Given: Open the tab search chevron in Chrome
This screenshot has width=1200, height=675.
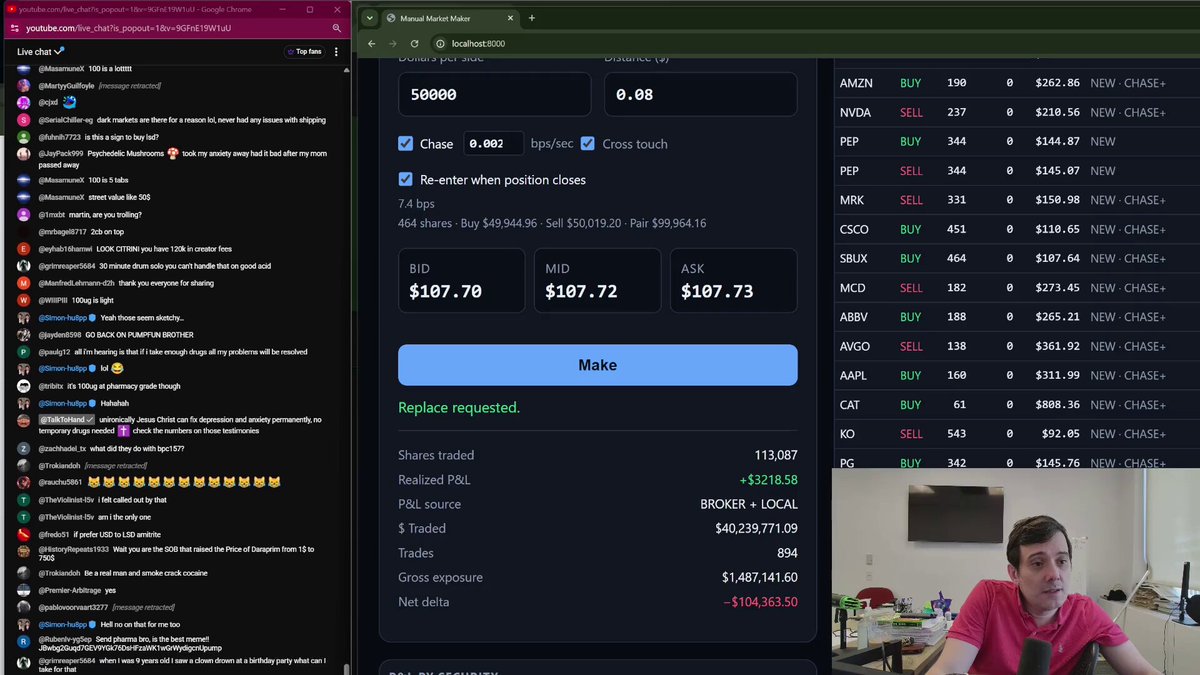Looking at the screenshot, I should tap(369, 18).
